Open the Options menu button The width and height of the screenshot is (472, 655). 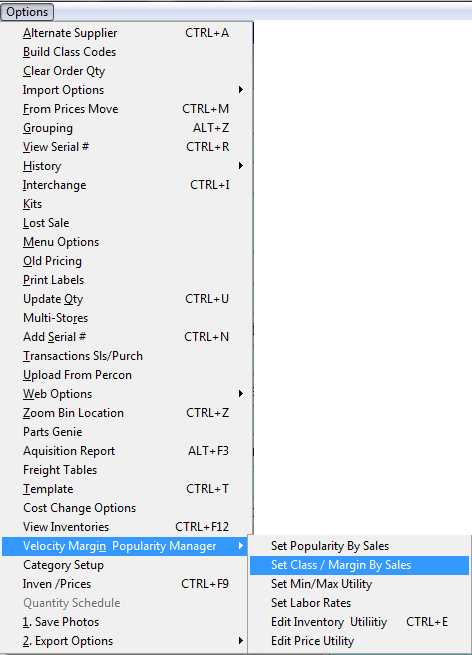coord(27,12)
